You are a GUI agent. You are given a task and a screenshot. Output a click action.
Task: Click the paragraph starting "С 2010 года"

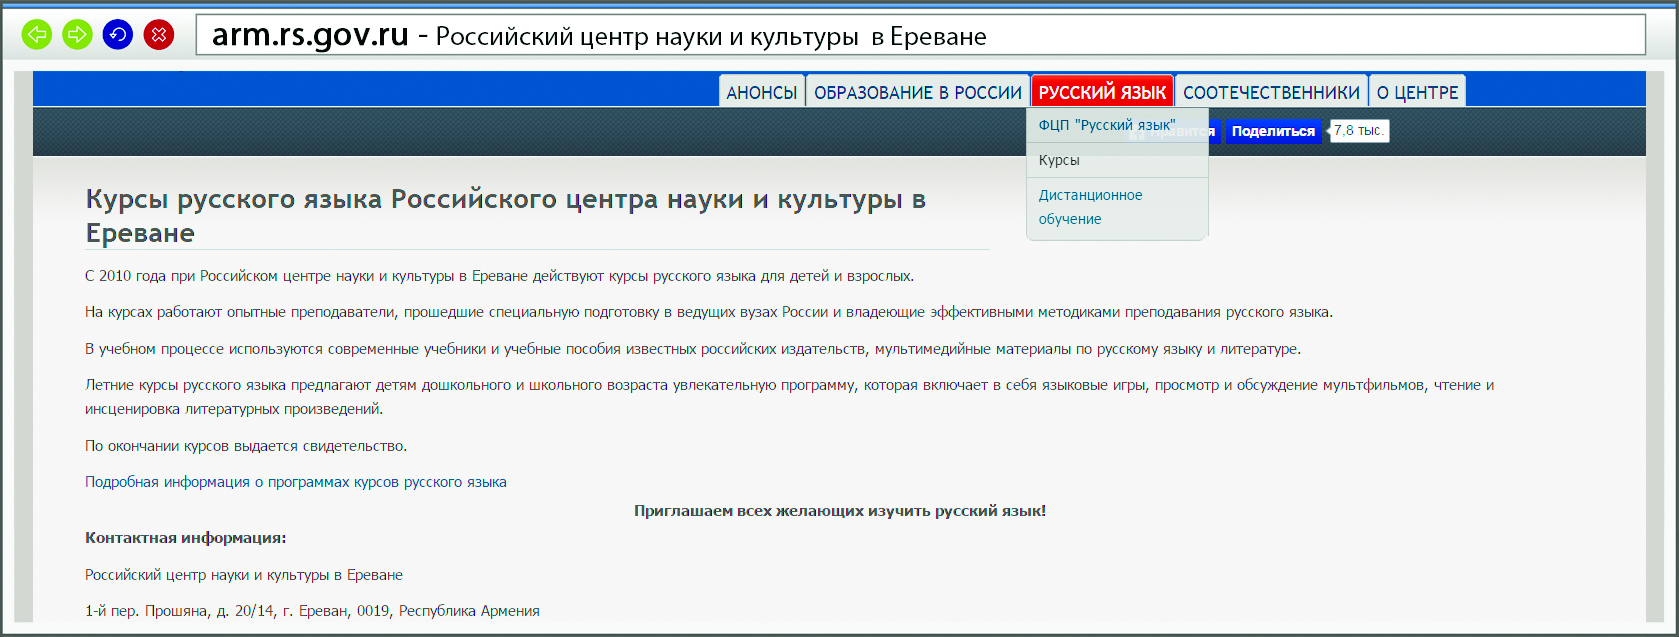tap(500, 276)
